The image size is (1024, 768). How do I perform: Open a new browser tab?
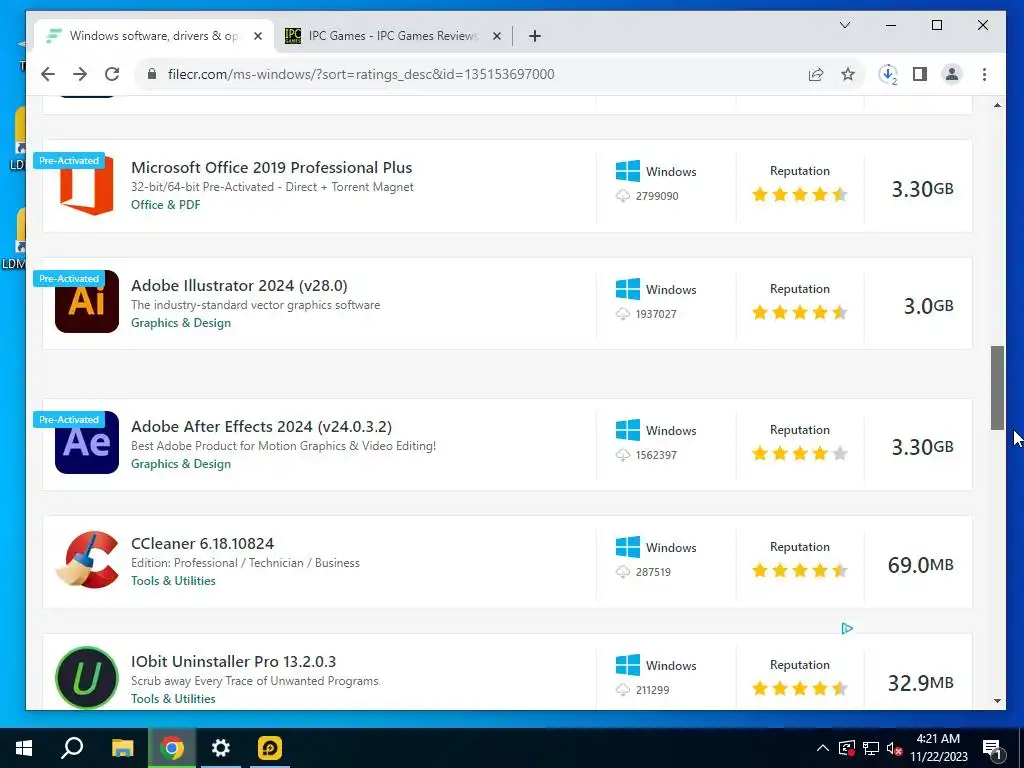pyautogui.click(x=535, y=36)
